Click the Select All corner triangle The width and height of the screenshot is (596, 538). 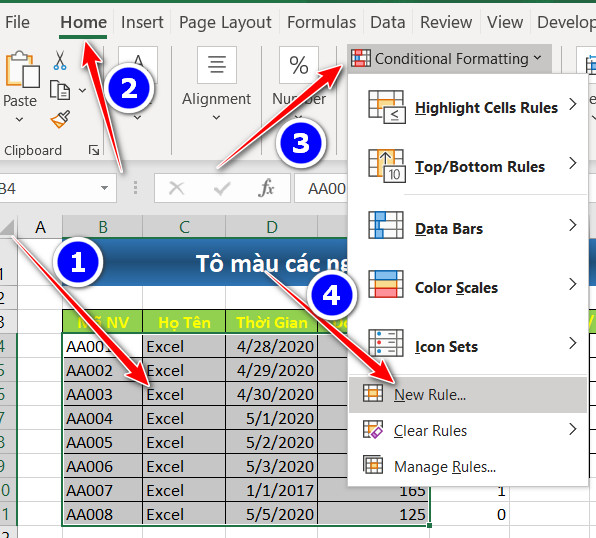[8, 227]
